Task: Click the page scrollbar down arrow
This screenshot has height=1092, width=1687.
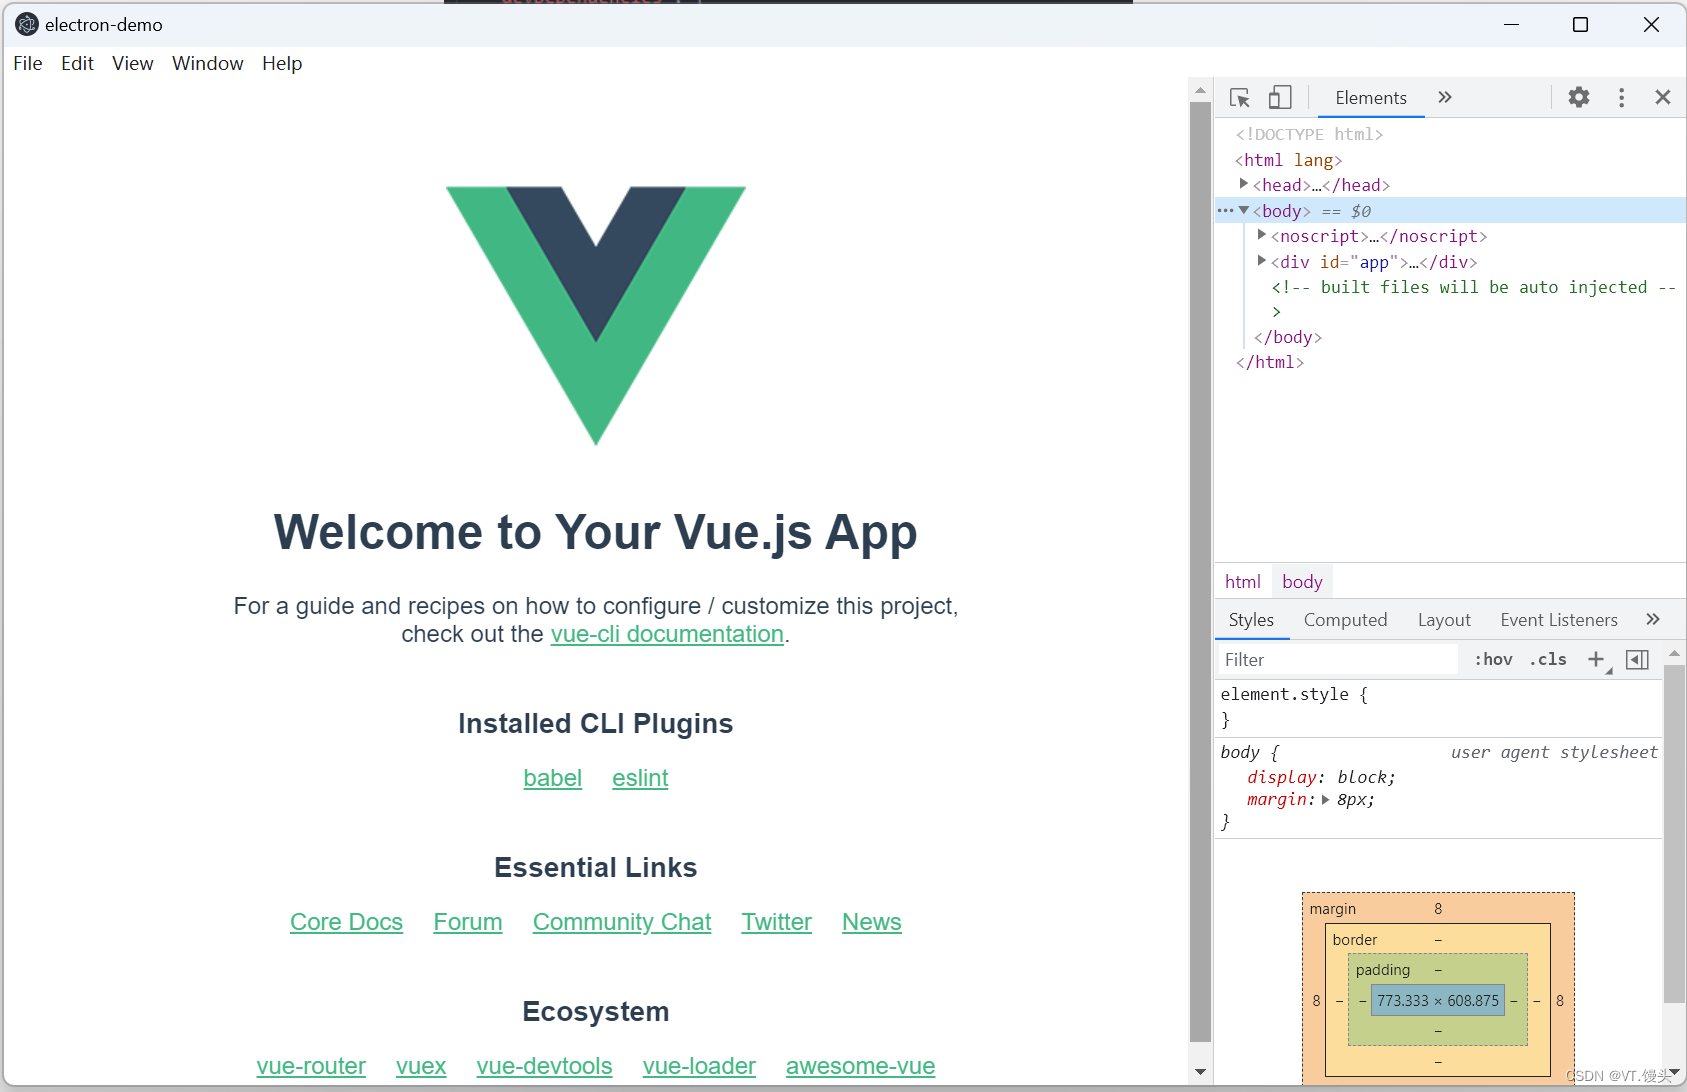Action: pyautogui.click(x=1200, y=1072)
